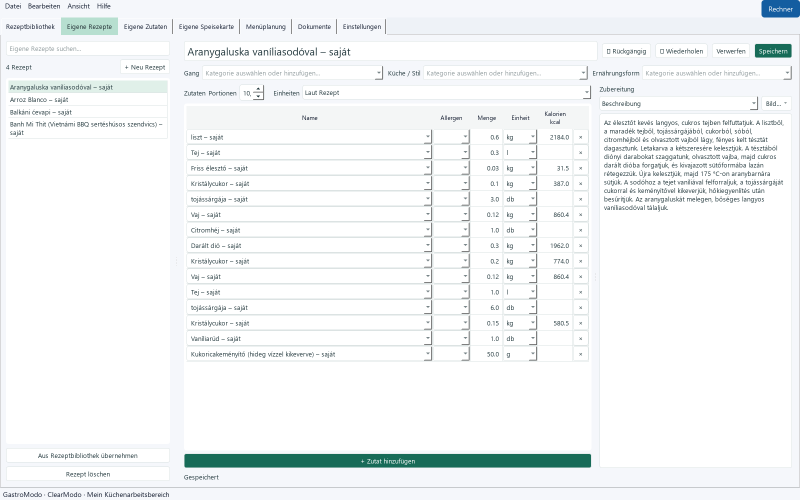
Task: Click the Gespeichert status text
Action: 201,478
